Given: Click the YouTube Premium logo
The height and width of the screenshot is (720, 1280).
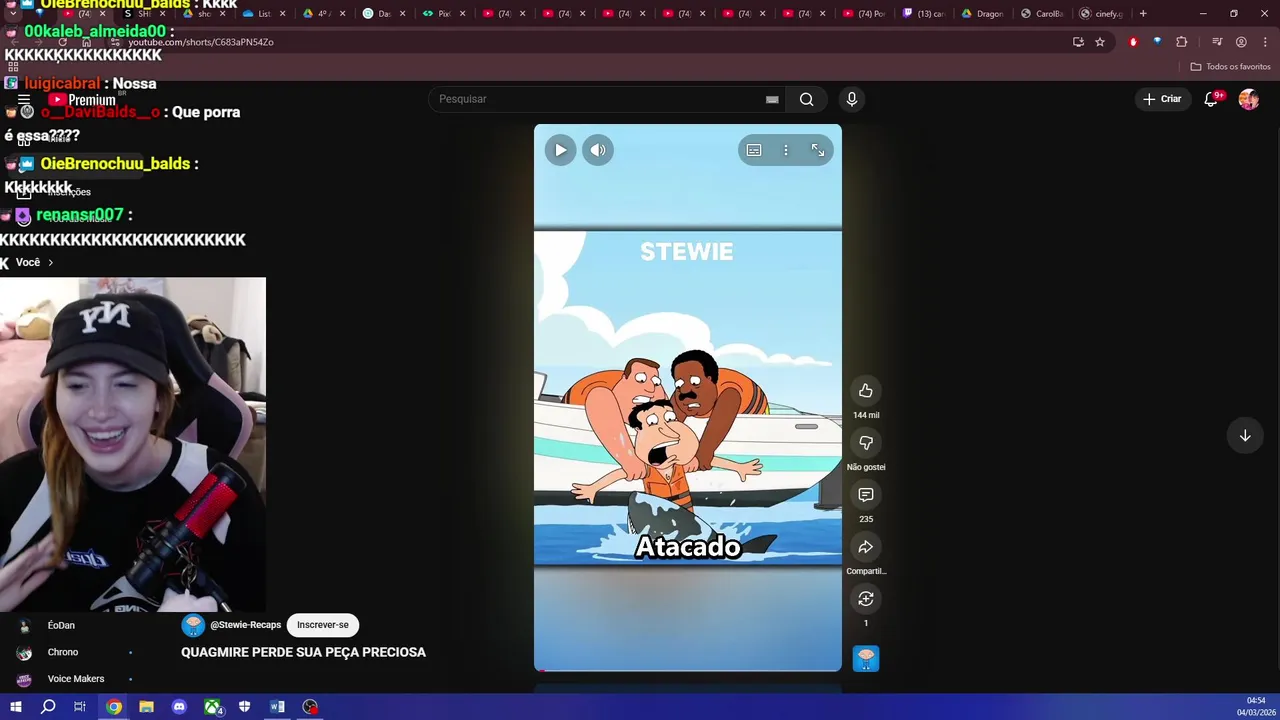Looking at the screenshot, I should (82, 100).
